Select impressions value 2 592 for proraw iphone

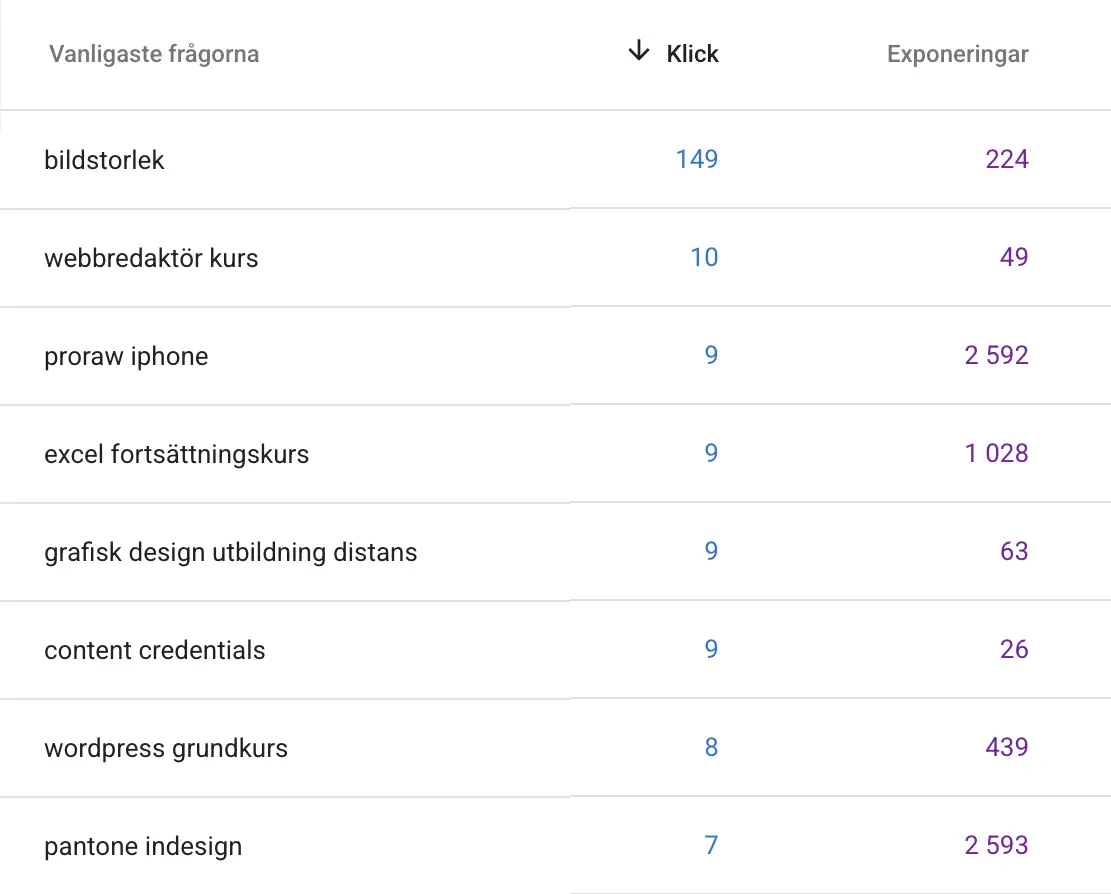996,355
